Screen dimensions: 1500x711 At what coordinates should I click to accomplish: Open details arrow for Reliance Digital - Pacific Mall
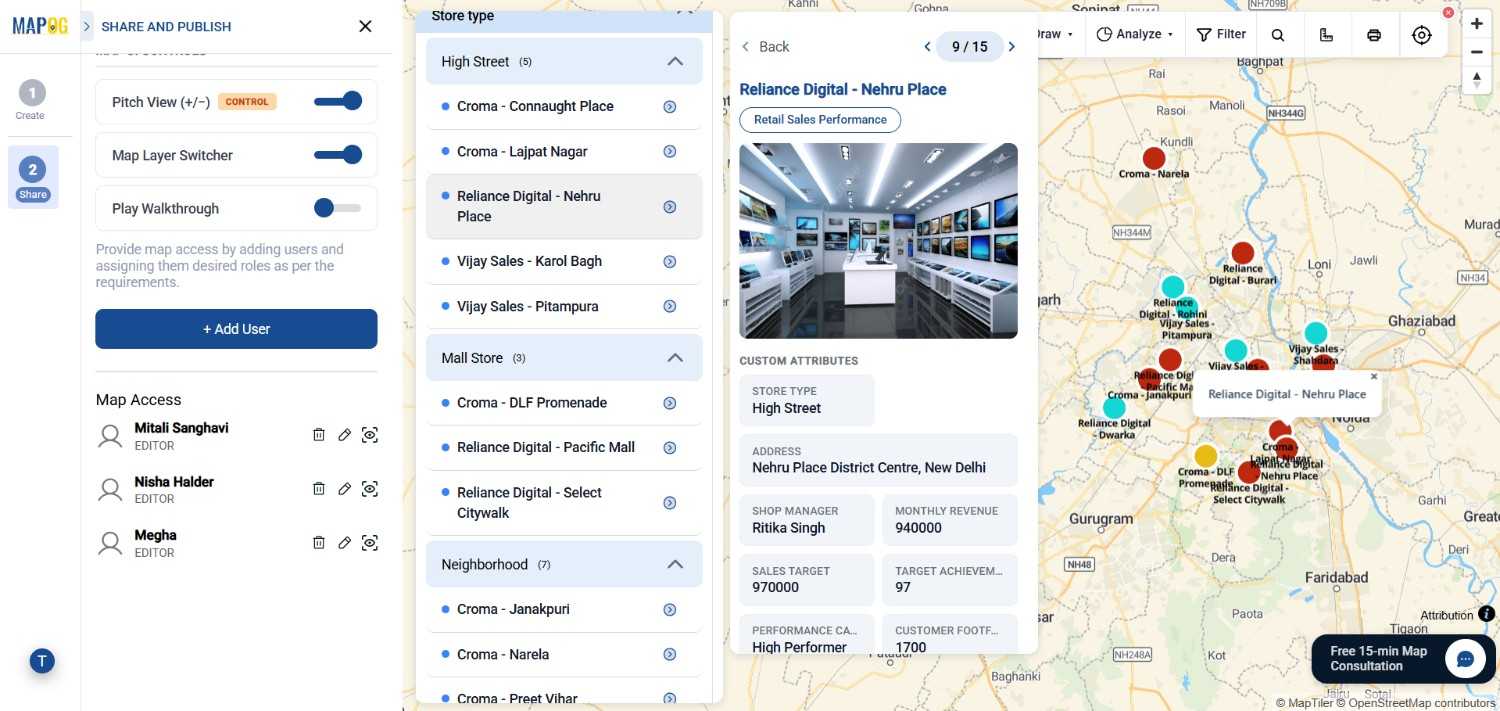click(x=670, y=448)
